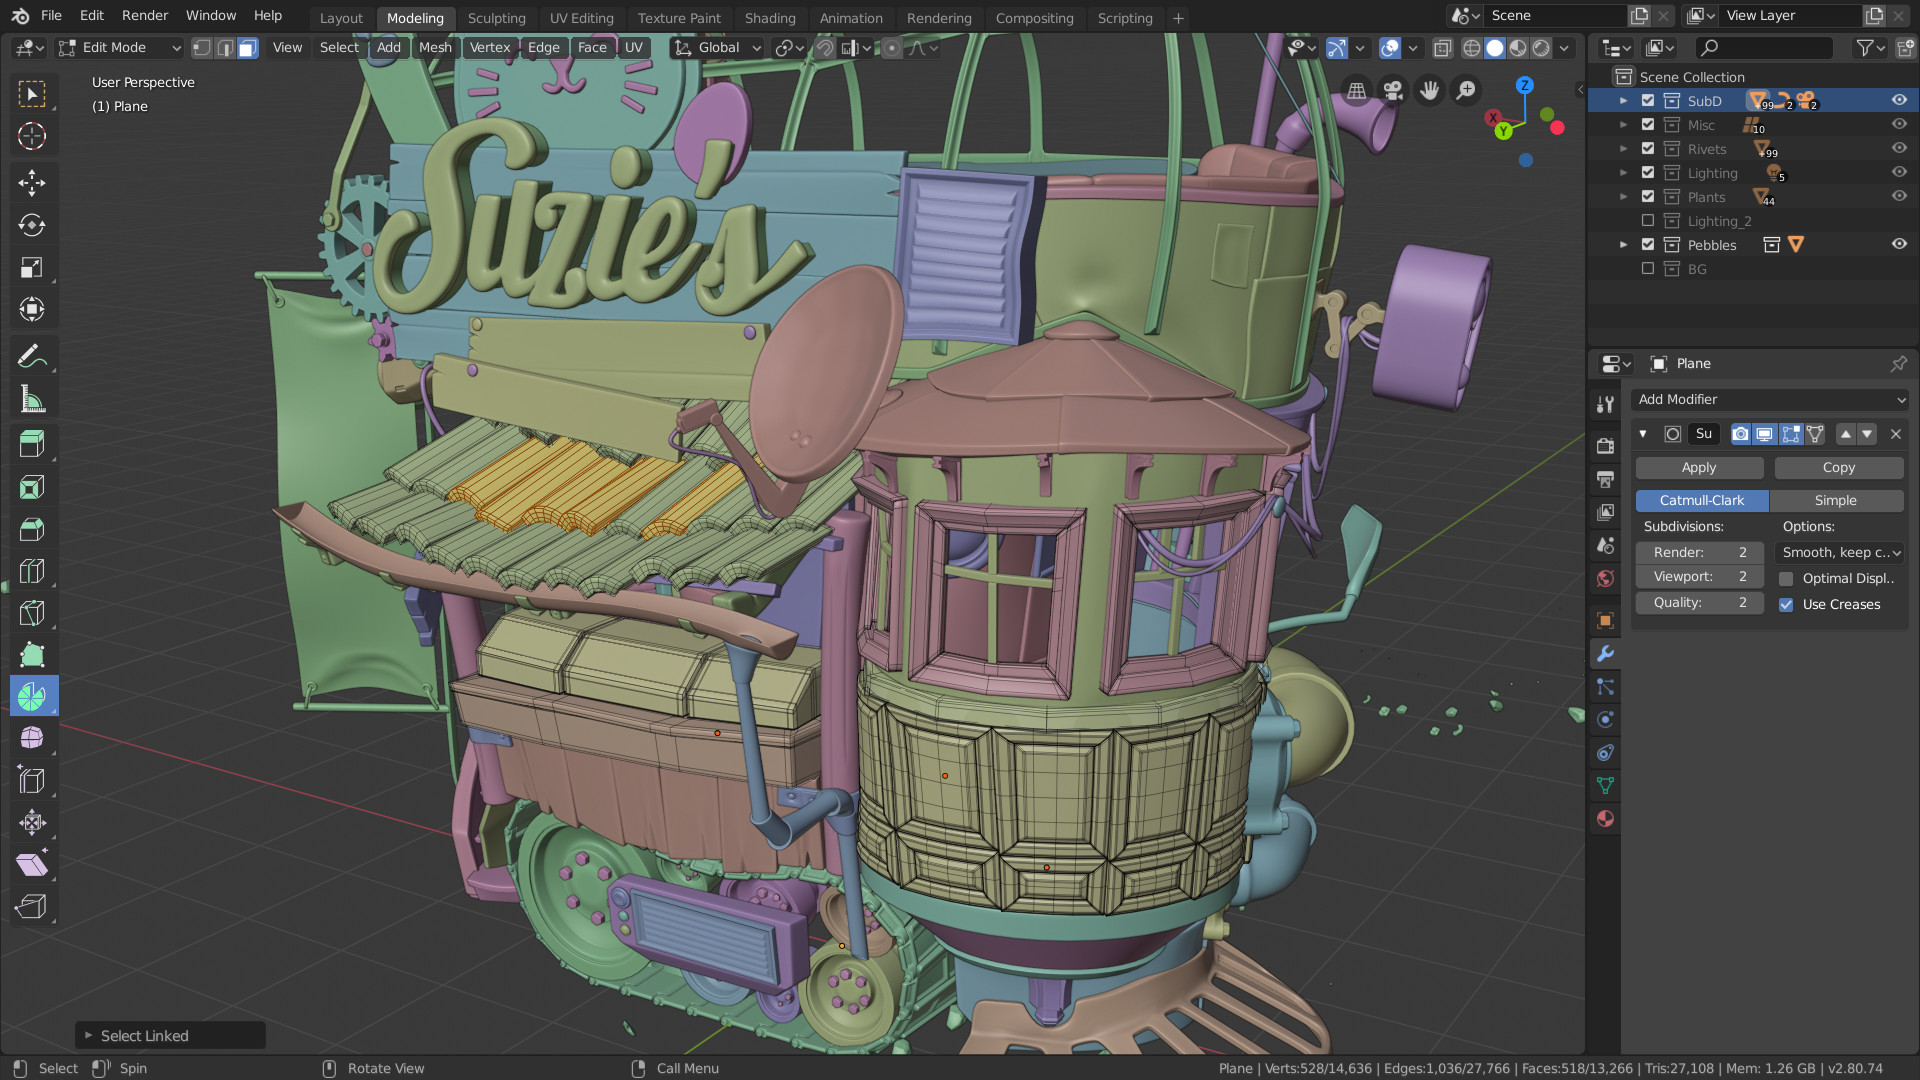The image size is (1920, 1080).
Task: Toggle visibility of SubD collection
Action: coord(1900,100)
